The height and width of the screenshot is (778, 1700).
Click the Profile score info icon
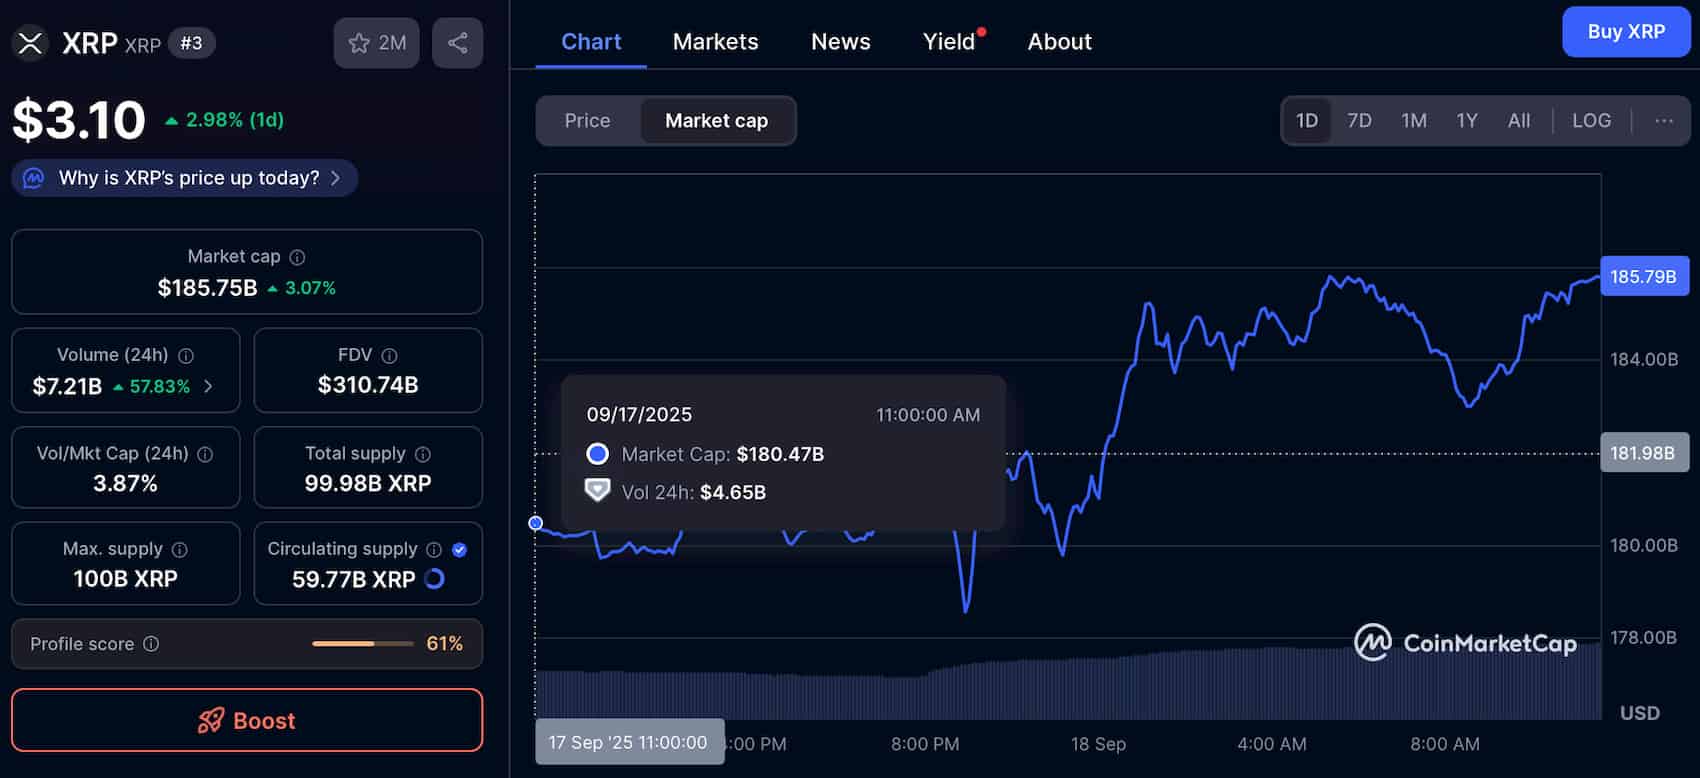click(x=151, y=644)
